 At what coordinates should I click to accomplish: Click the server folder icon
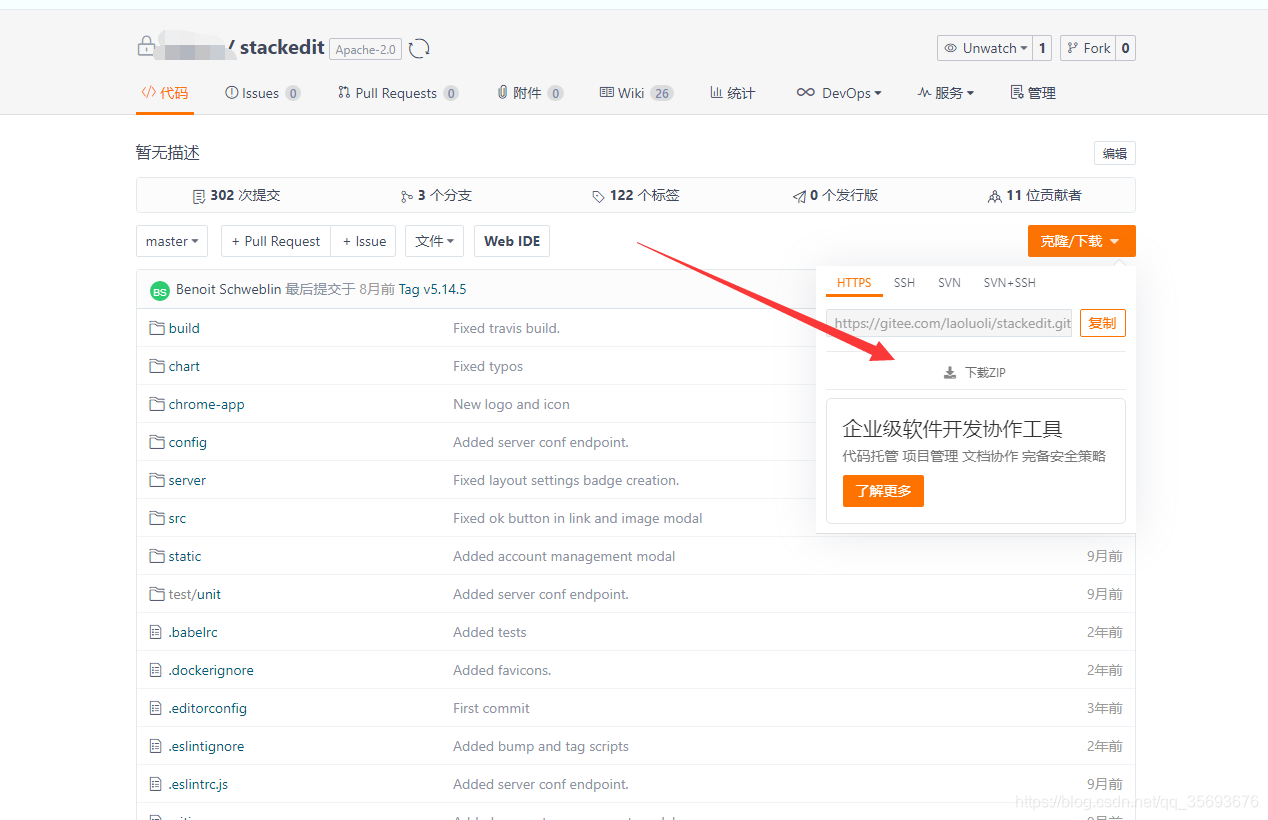click(156, 480)
